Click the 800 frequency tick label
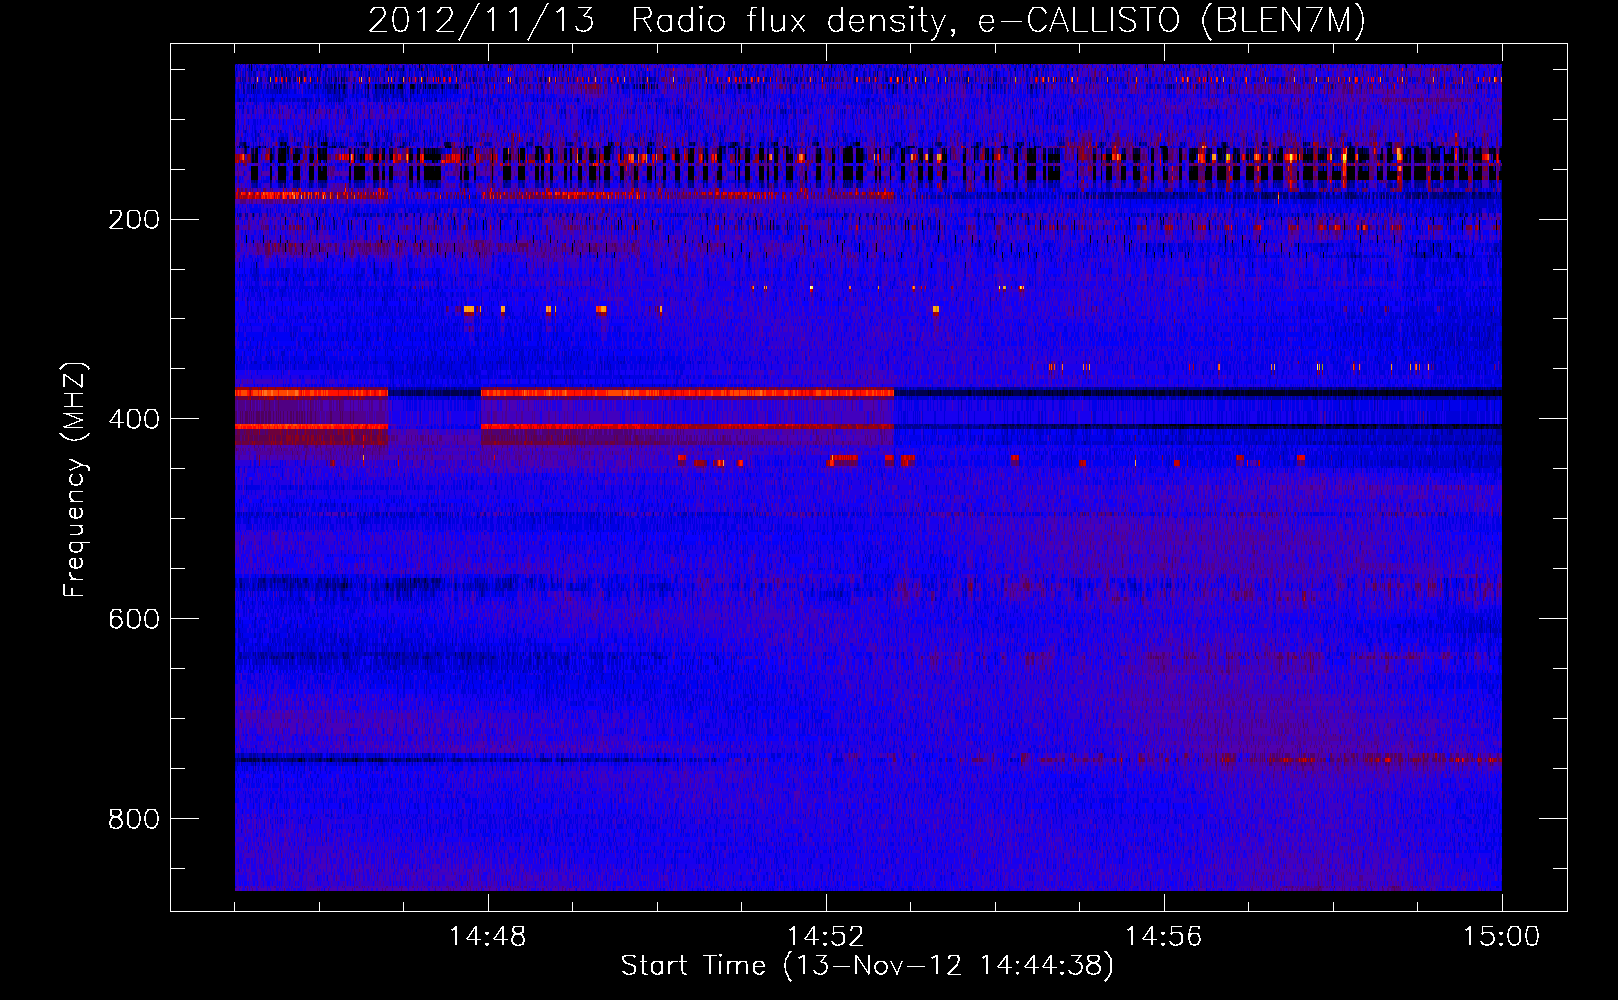The image size is (1618, 1000). pyautogui.click(x=133, y=819)
